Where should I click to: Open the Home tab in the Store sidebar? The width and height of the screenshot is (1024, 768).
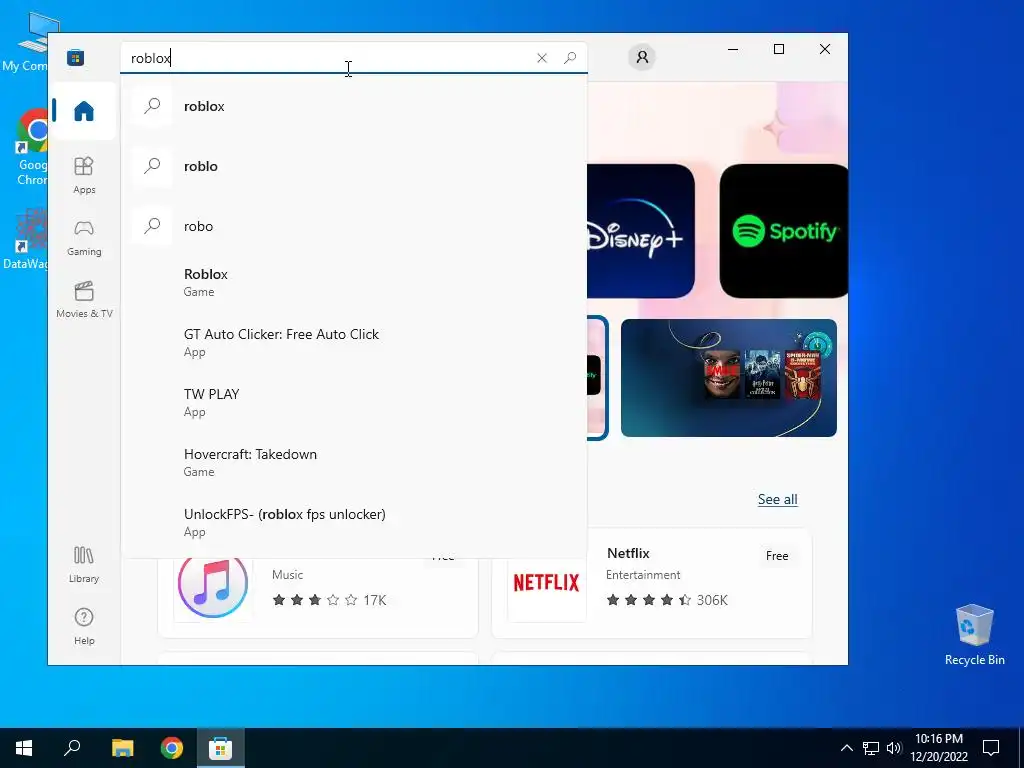click(x=84, y=110)
